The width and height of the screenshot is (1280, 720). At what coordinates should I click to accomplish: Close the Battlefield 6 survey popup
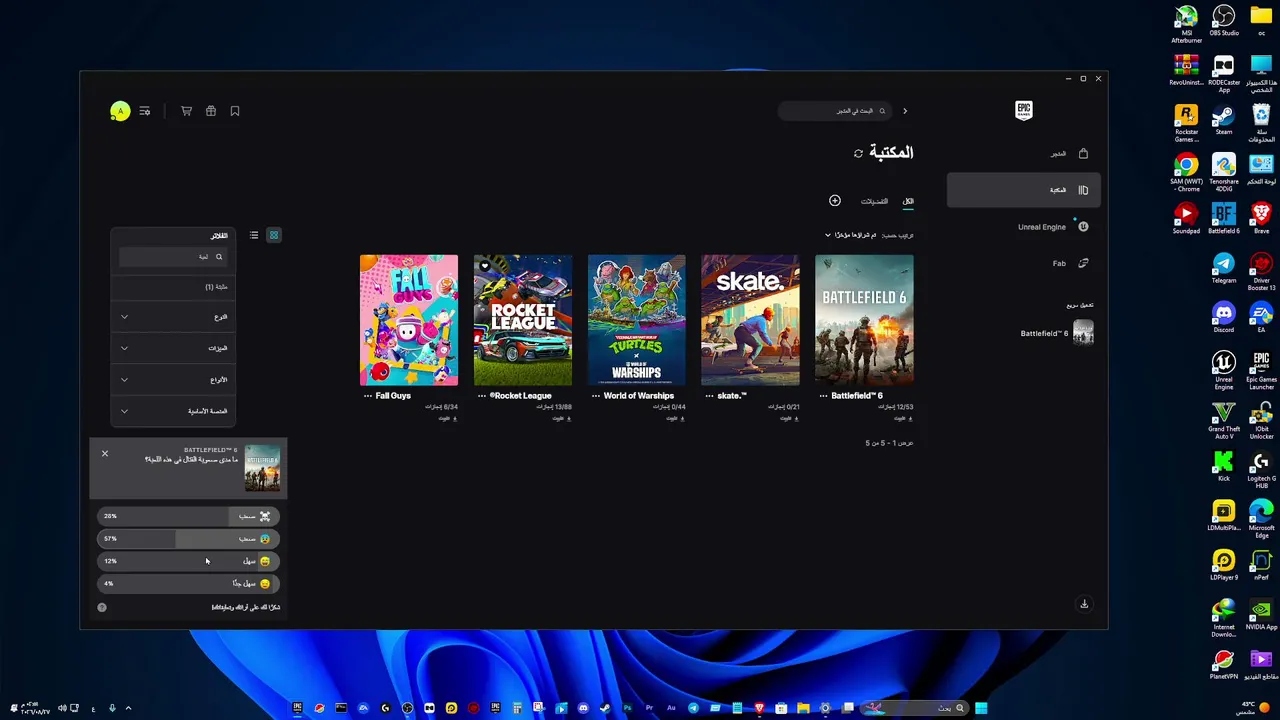coord(105,453)
